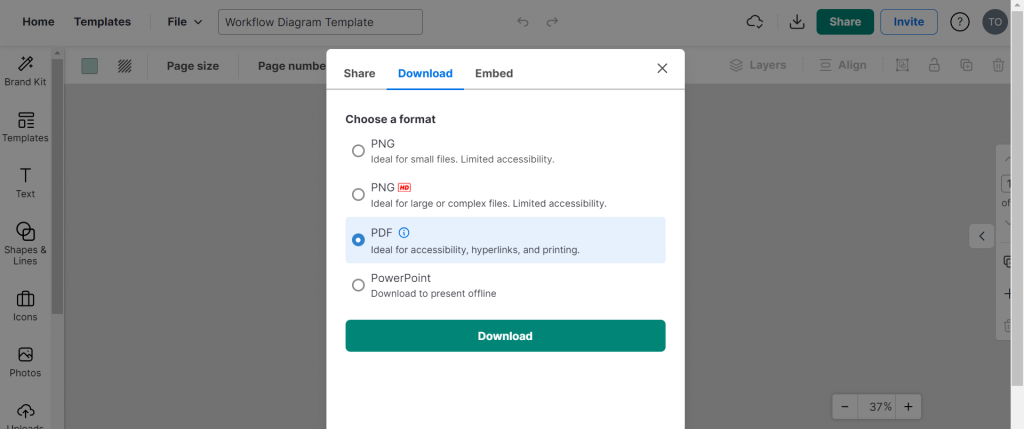Open the Icons library panel
The width and height of the screenshot is (1024, 429).
[25, 306]
